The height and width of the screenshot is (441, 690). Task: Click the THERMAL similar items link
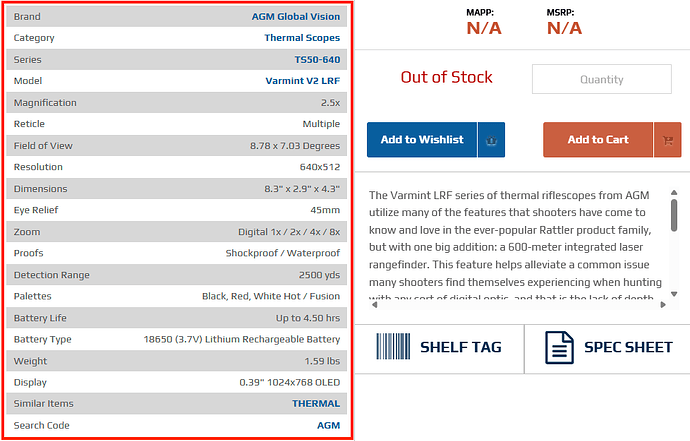click(315, 404)
